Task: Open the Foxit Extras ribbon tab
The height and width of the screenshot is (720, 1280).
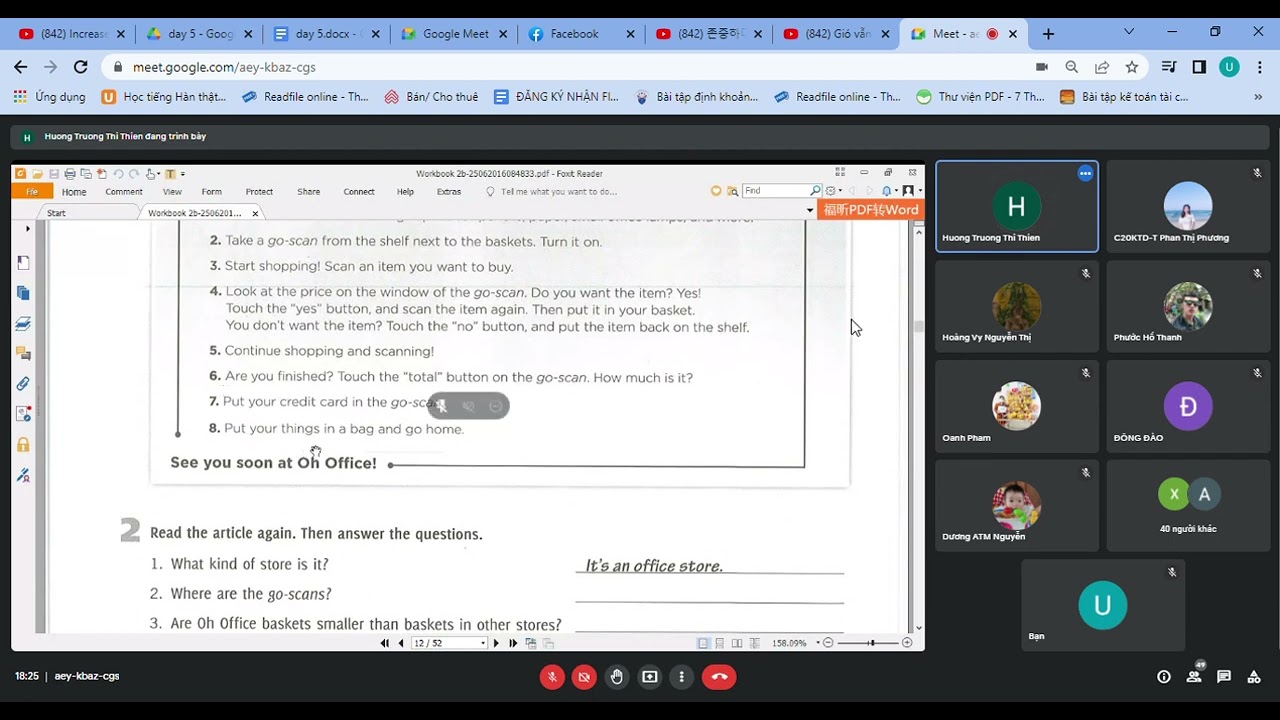Action: (449, 192)
